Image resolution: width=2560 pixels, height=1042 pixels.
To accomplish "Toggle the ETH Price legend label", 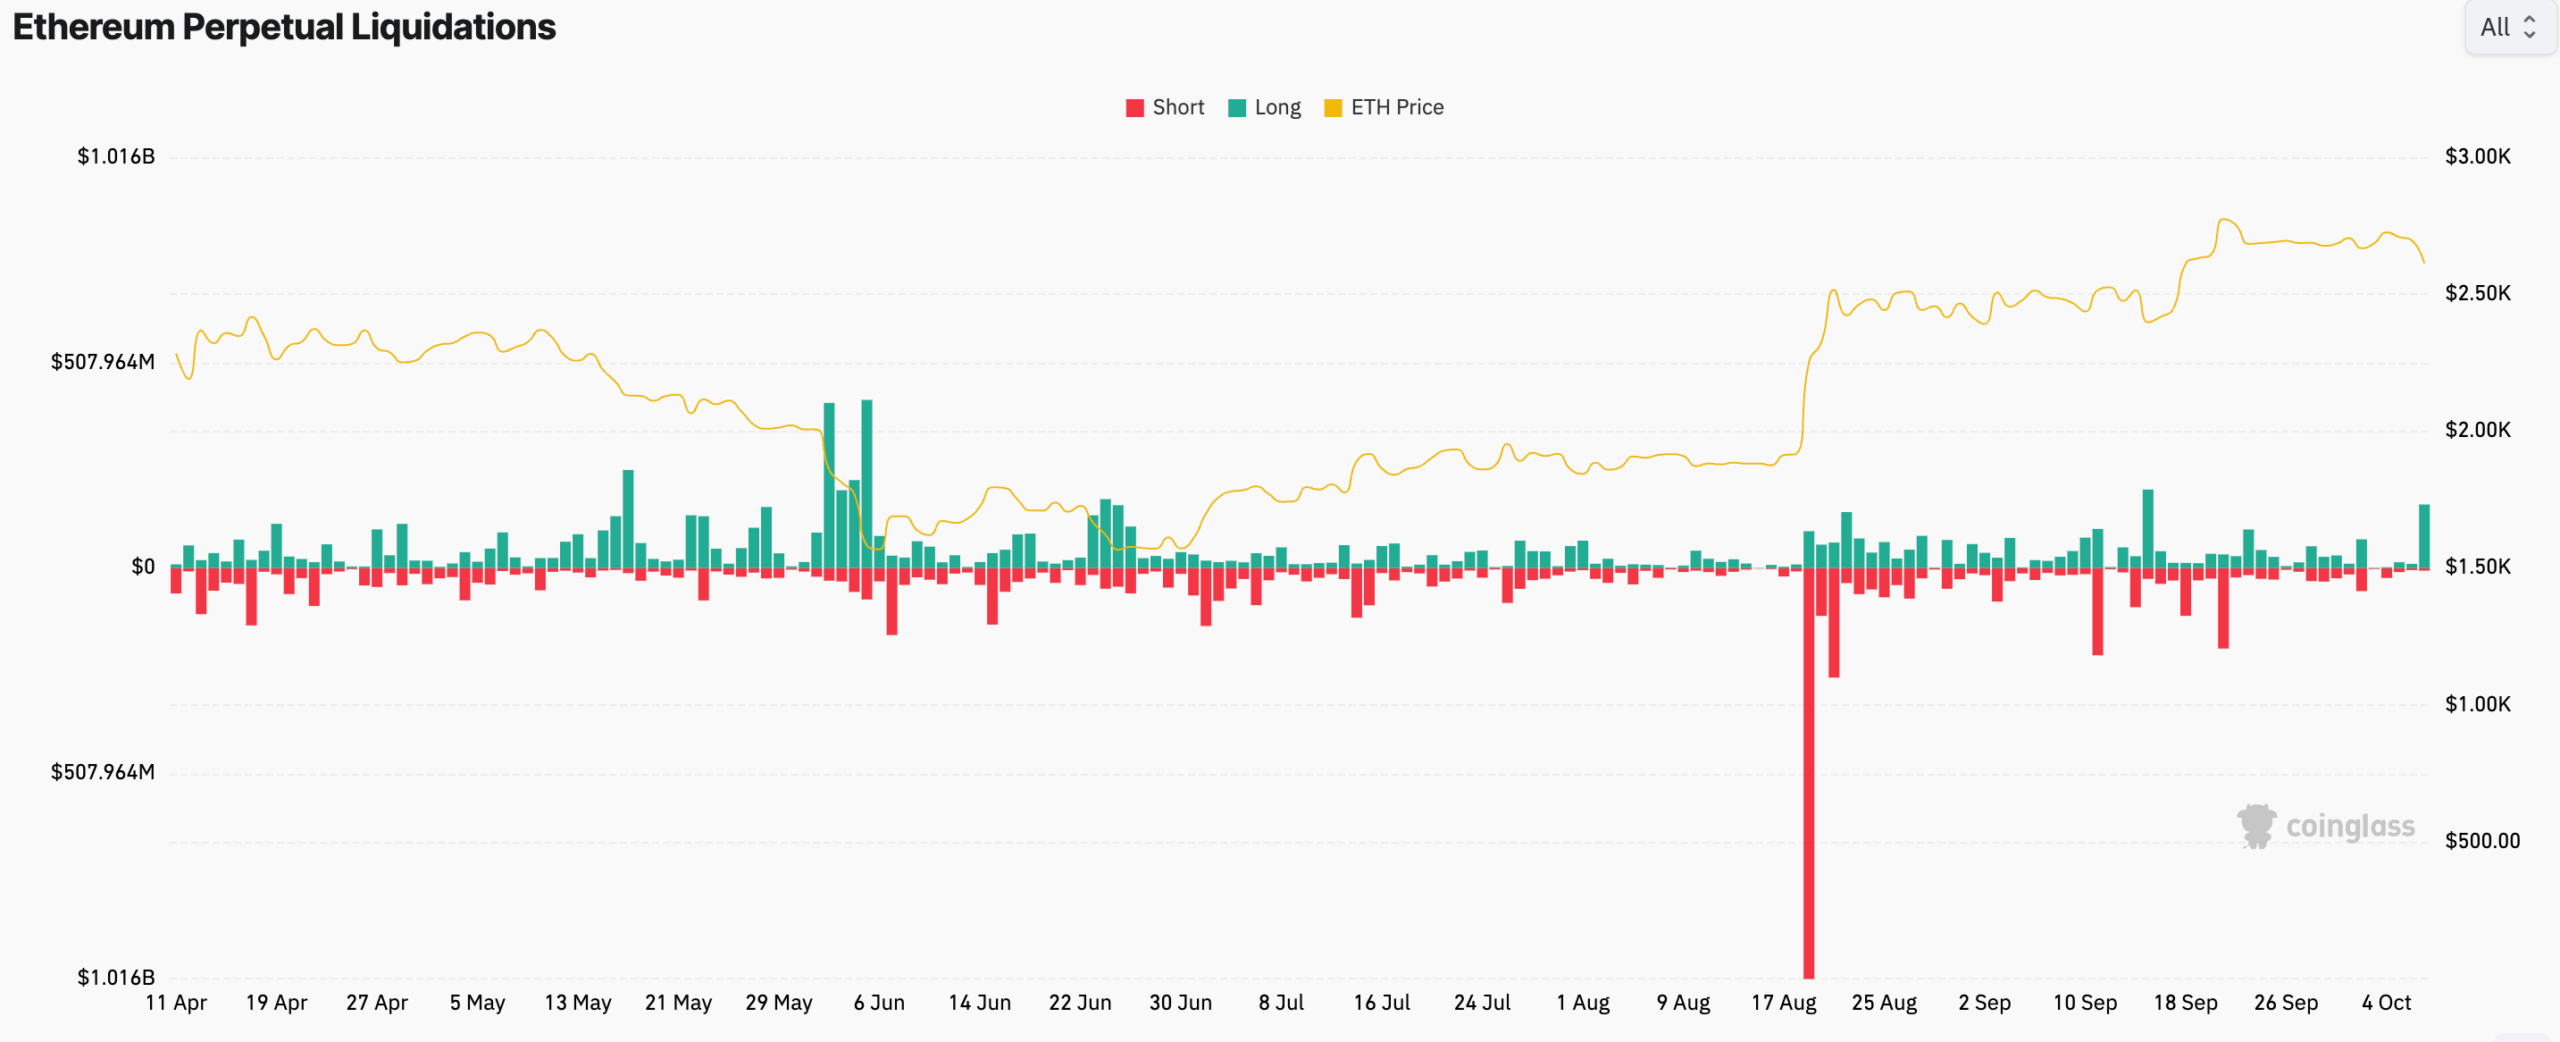I will pos(1397,107).
